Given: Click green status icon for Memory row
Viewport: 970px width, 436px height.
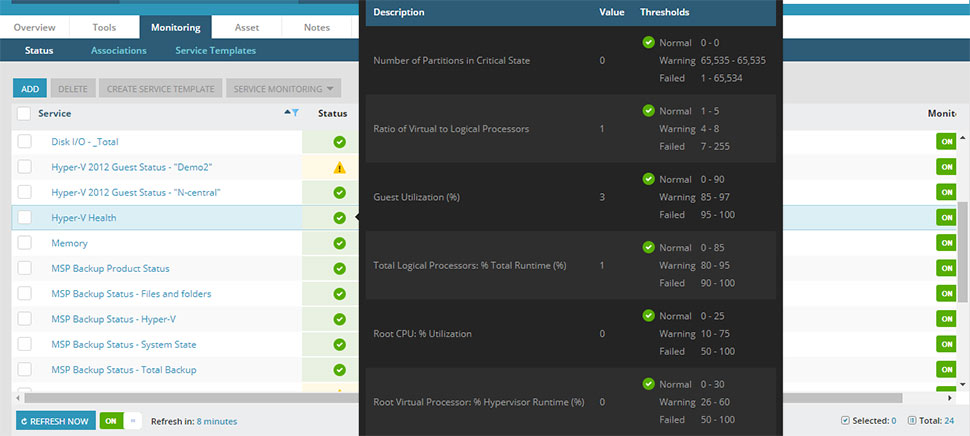Looking at the screenshot, I should tap(339, 243).
